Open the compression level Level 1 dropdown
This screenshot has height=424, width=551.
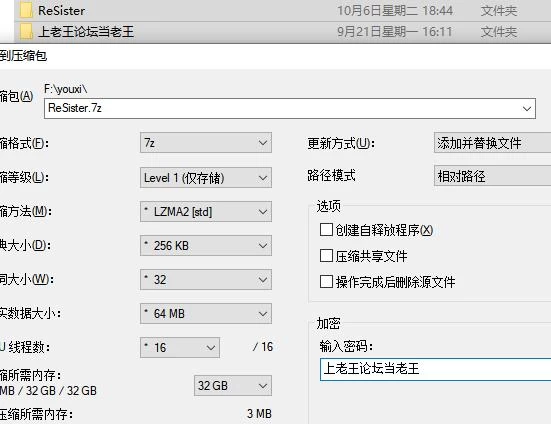(206, 177)
